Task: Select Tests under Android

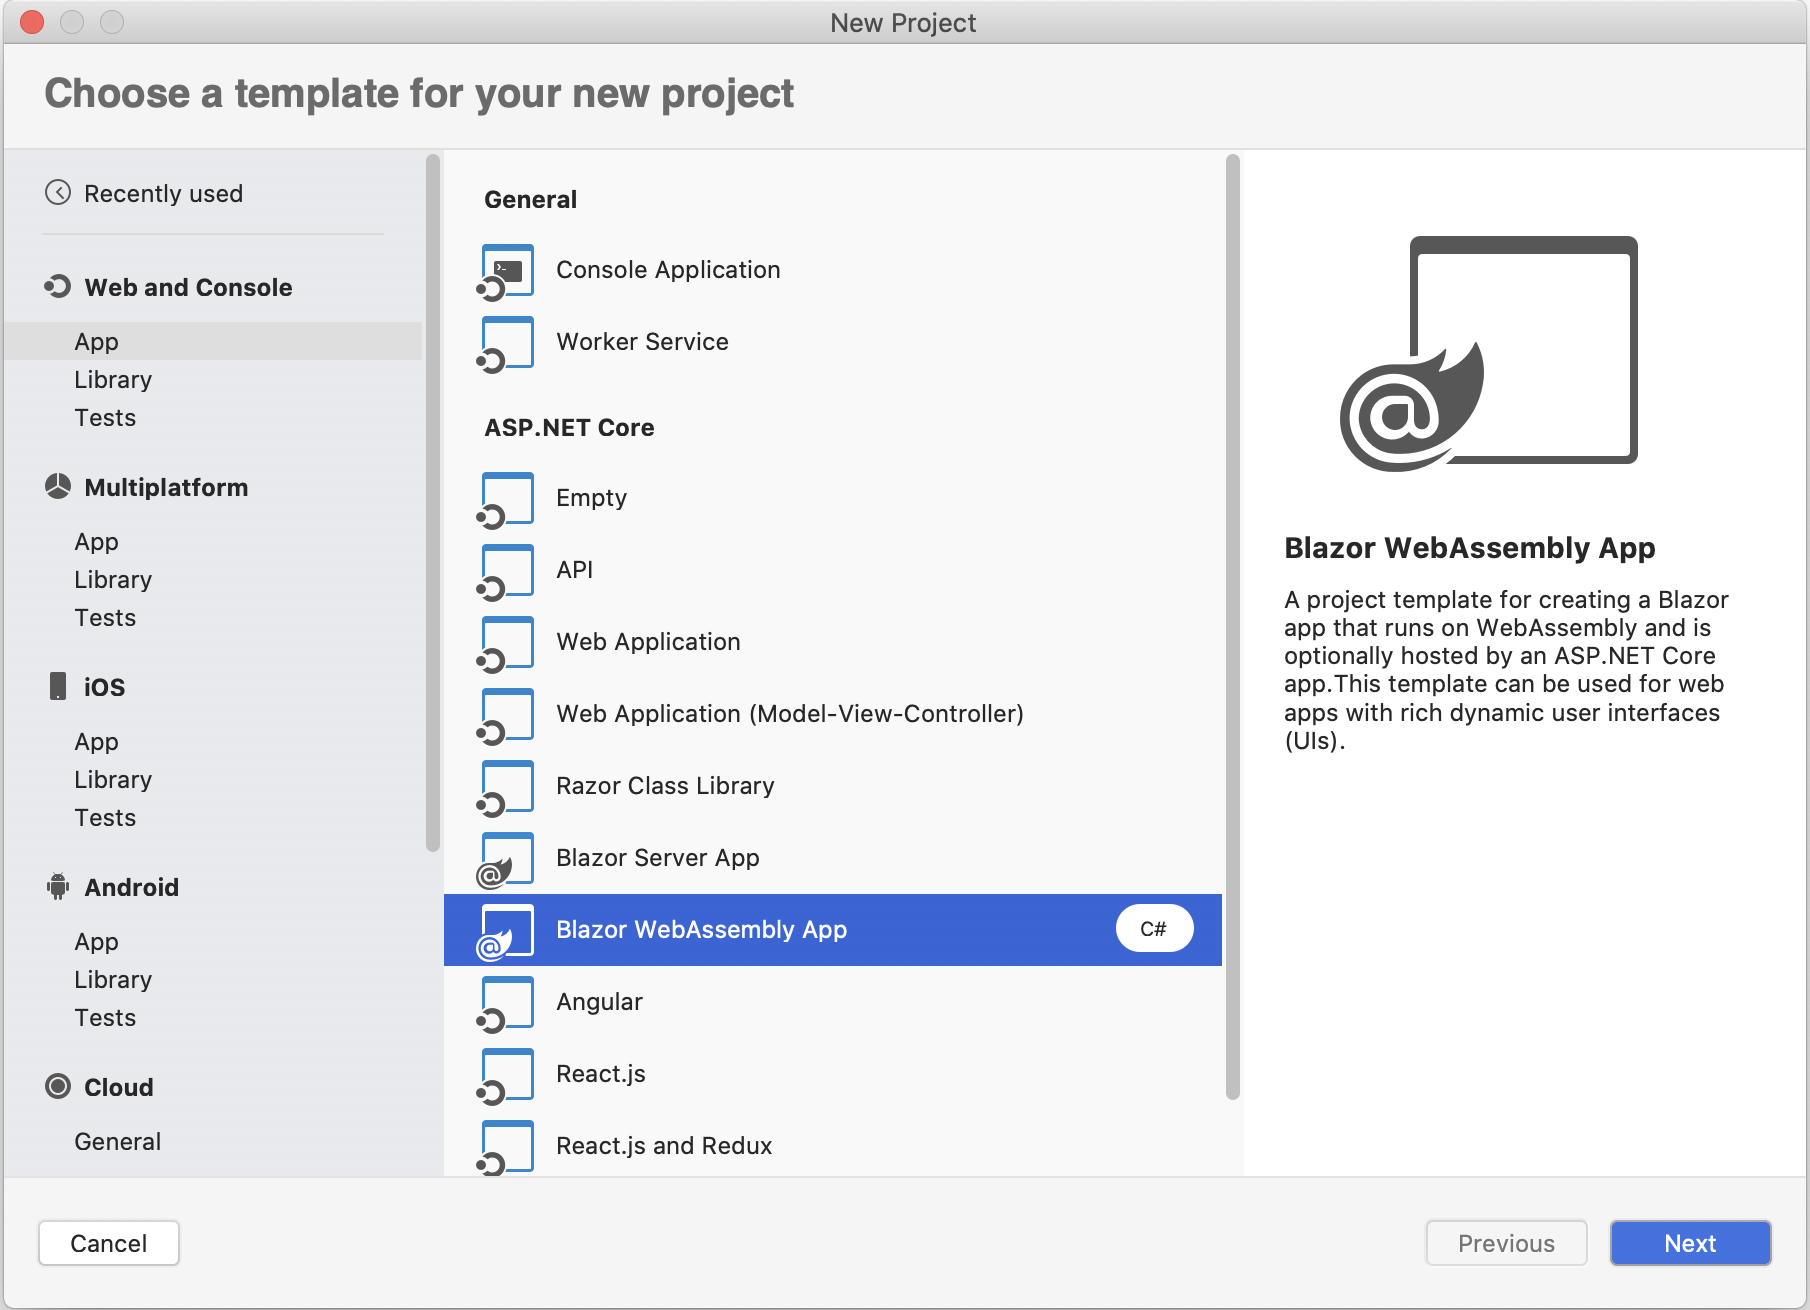Action: 105,1018
